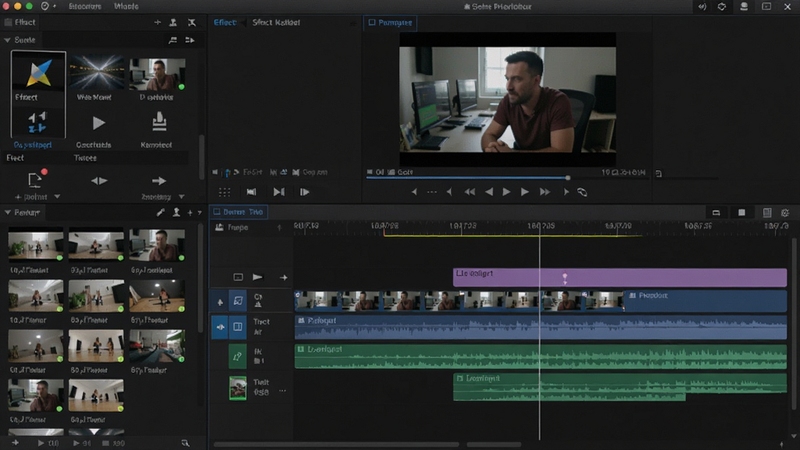Image resolution: width=800 pixels, height=450 pixels.
Task: Open the search magnifier at media bin bottom
Action: click(185, 443)
